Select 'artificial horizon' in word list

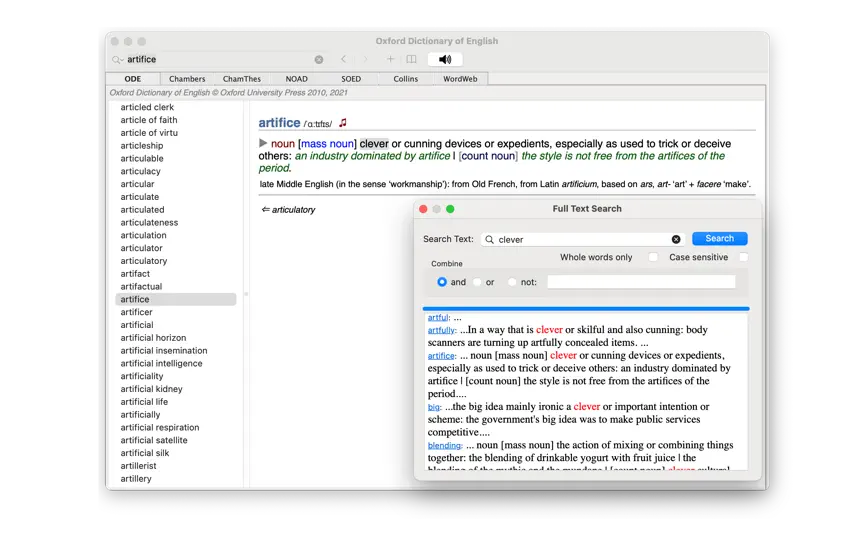point(153,338)
